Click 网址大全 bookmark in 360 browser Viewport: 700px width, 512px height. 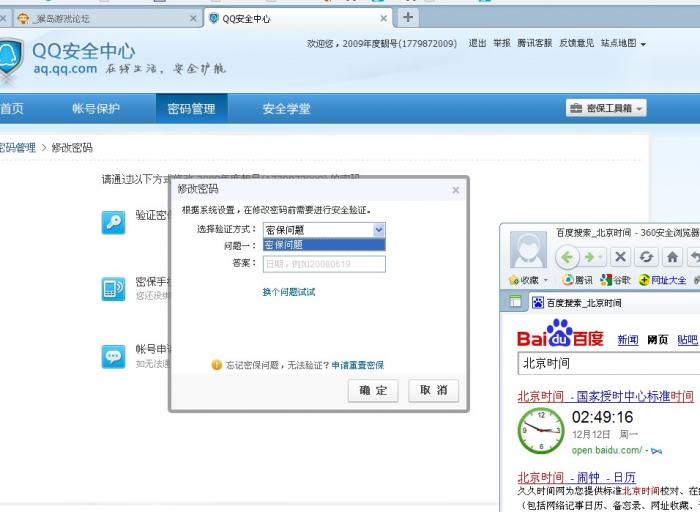coord(662,280)
